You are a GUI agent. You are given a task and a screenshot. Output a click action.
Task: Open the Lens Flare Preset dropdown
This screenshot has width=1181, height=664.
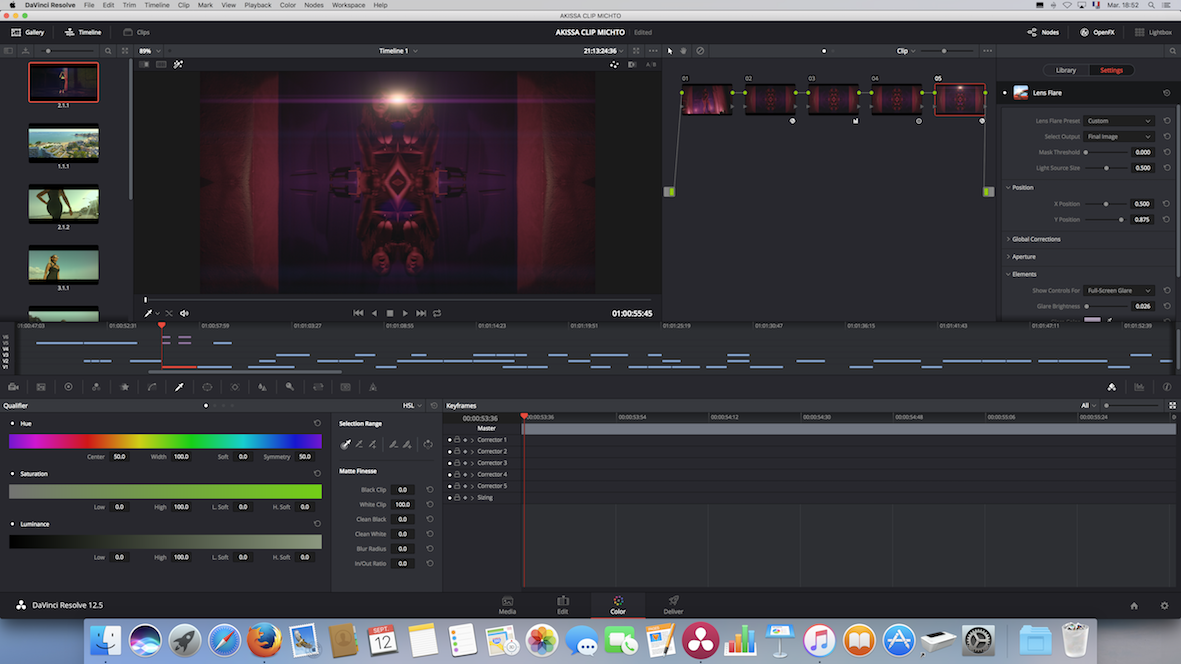pos(1119,121)
